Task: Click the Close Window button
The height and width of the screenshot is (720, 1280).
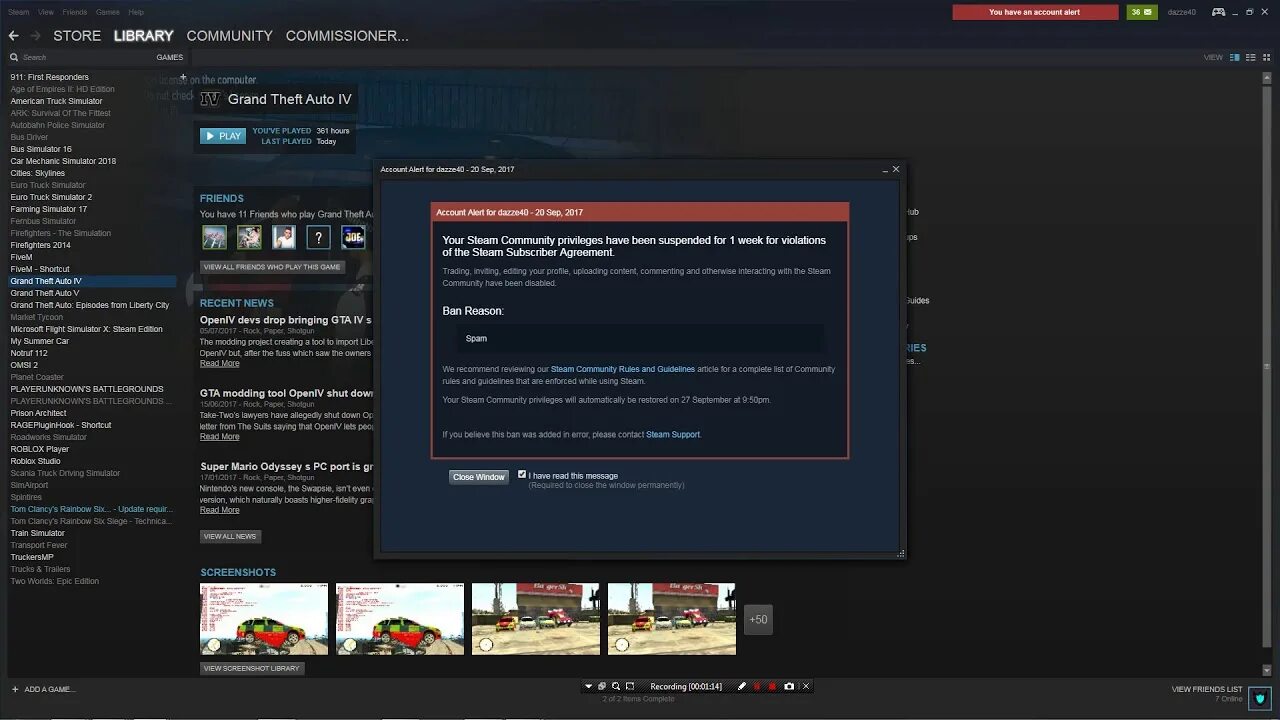Action: tap(479, 477)
